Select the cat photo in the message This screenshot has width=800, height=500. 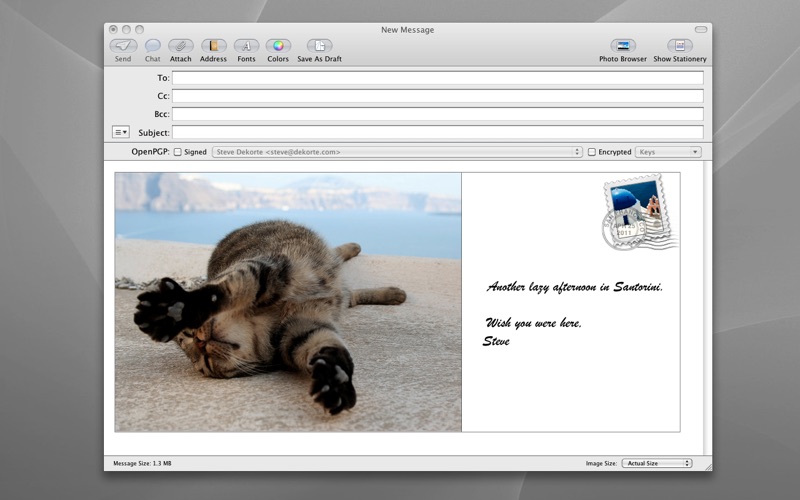pos(288,302)
